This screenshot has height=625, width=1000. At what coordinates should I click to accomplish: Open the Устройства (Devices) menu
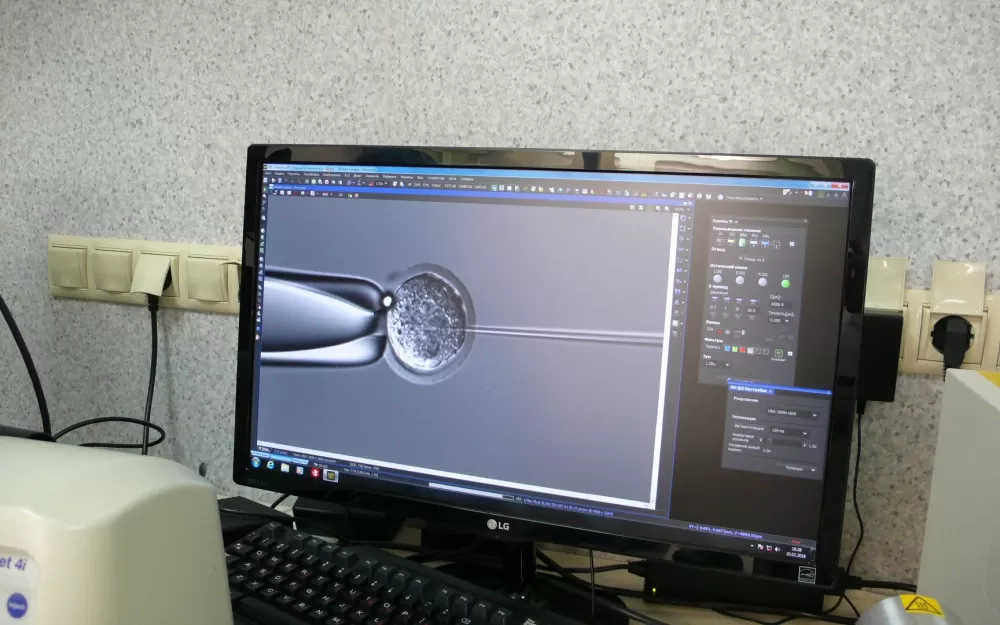[436, 179]
